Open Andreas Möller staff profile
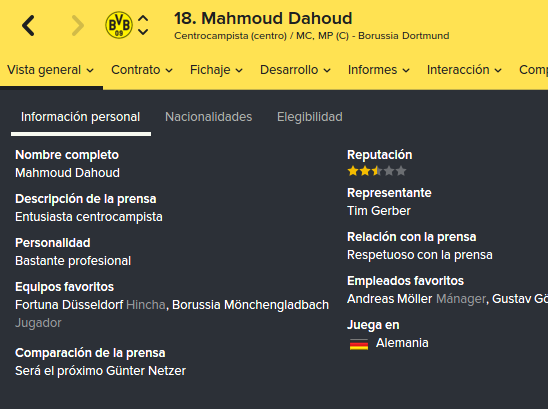Screen dimensions: 548x409 (390, 299)
